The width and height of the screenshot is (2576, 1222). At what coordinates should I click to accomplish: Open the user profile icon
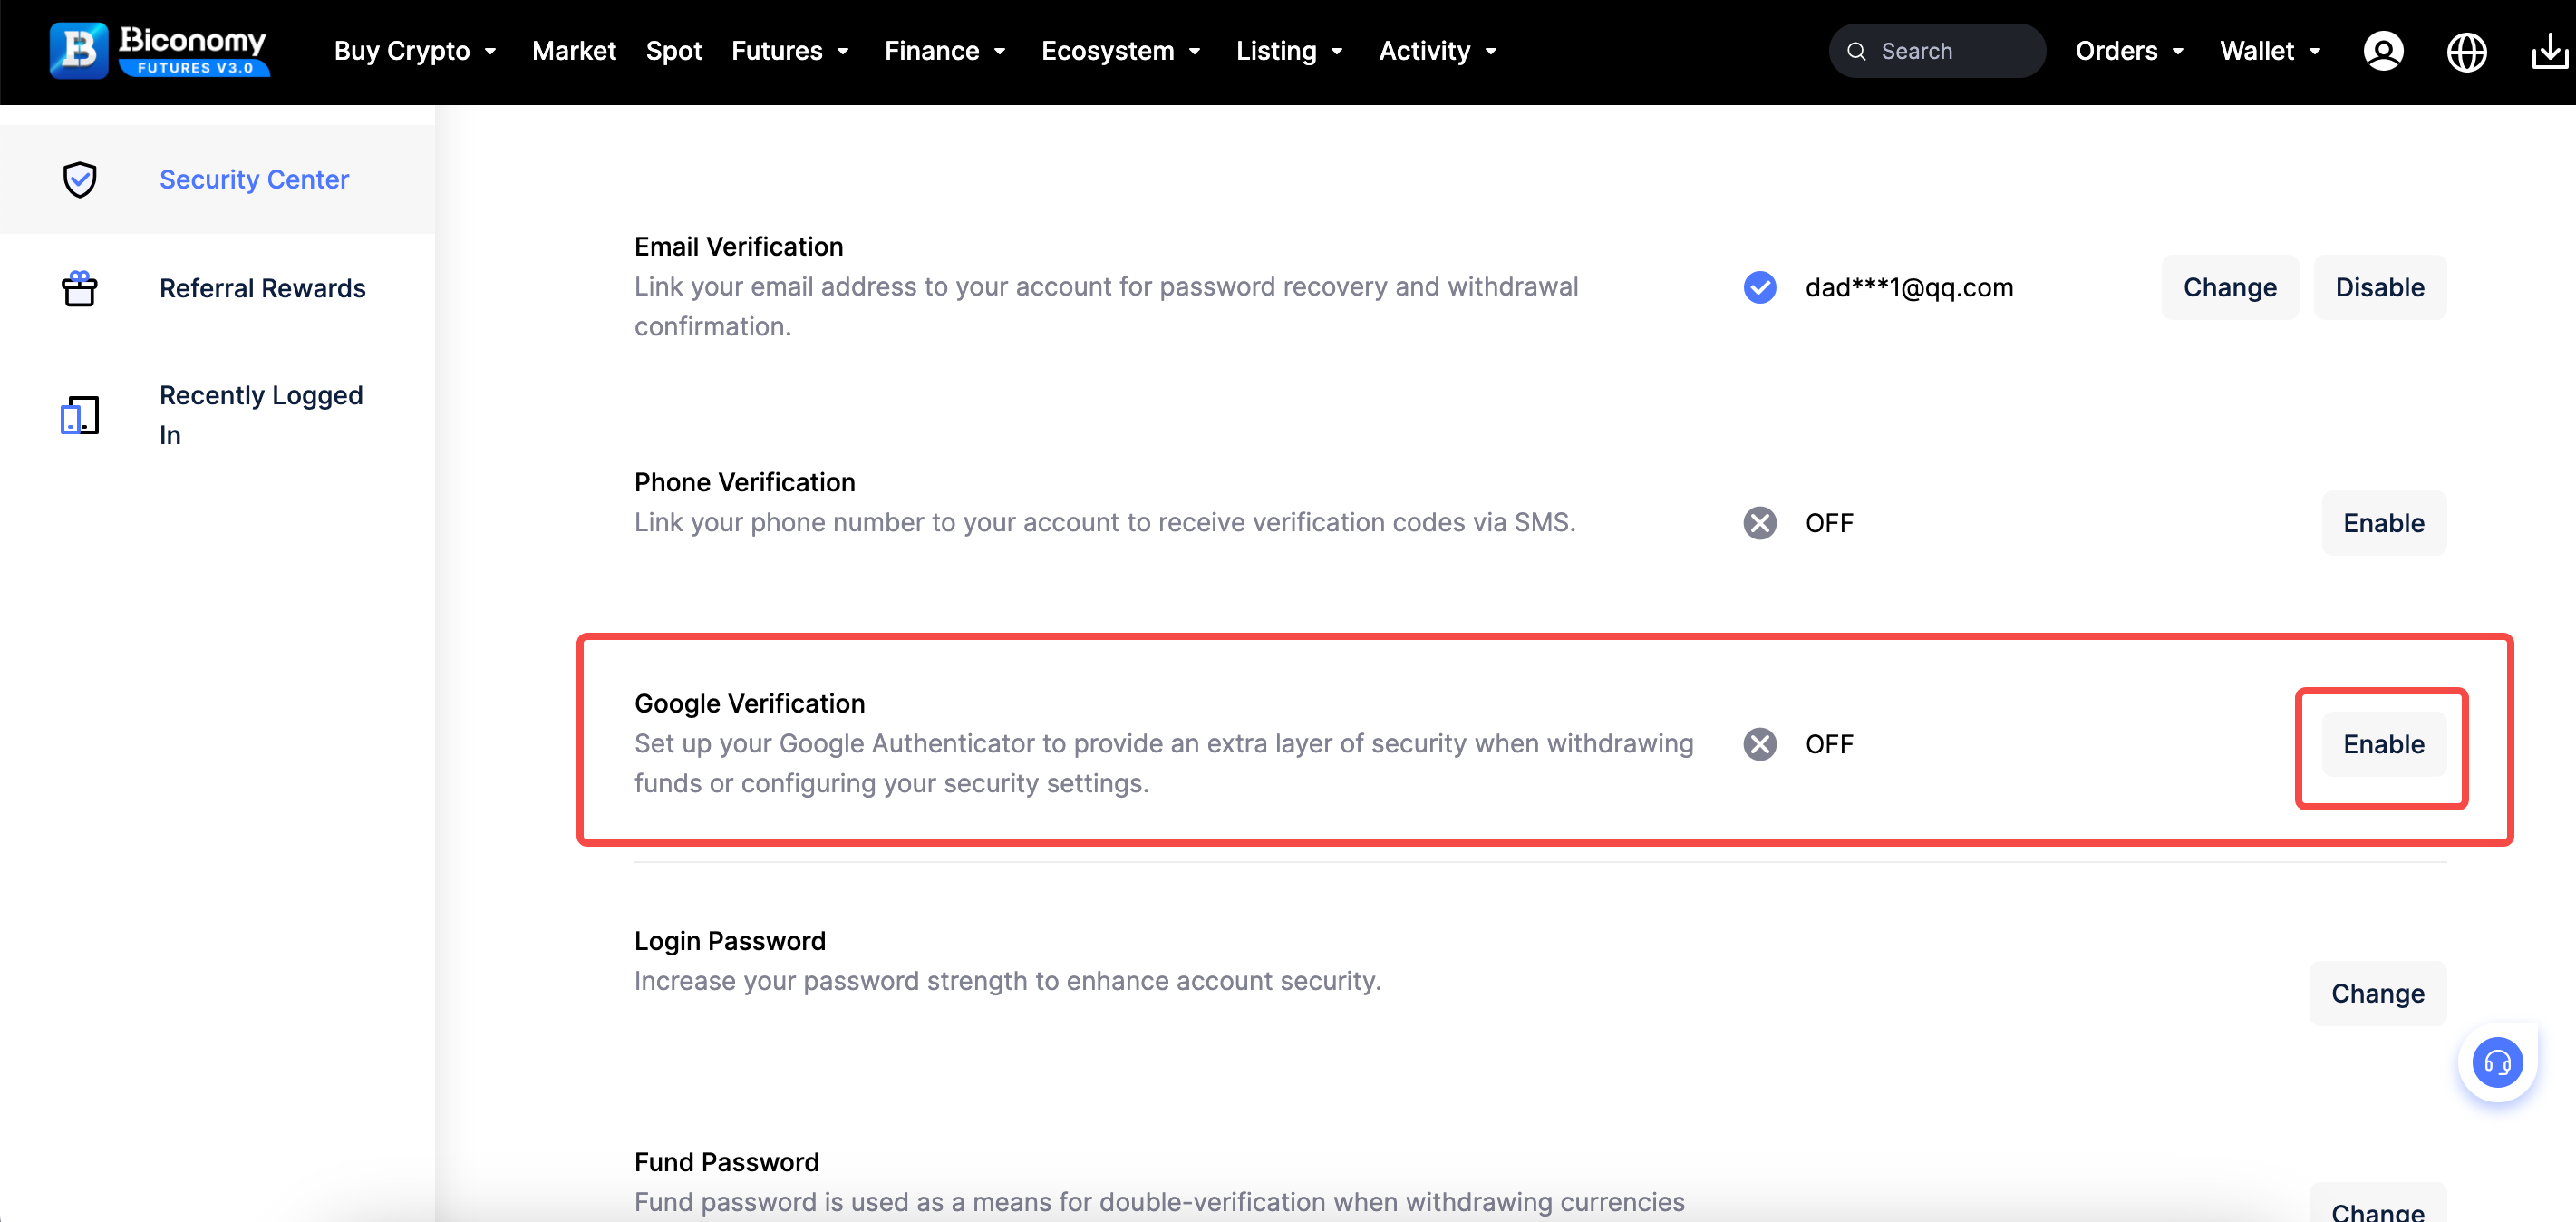(2383, 51)
